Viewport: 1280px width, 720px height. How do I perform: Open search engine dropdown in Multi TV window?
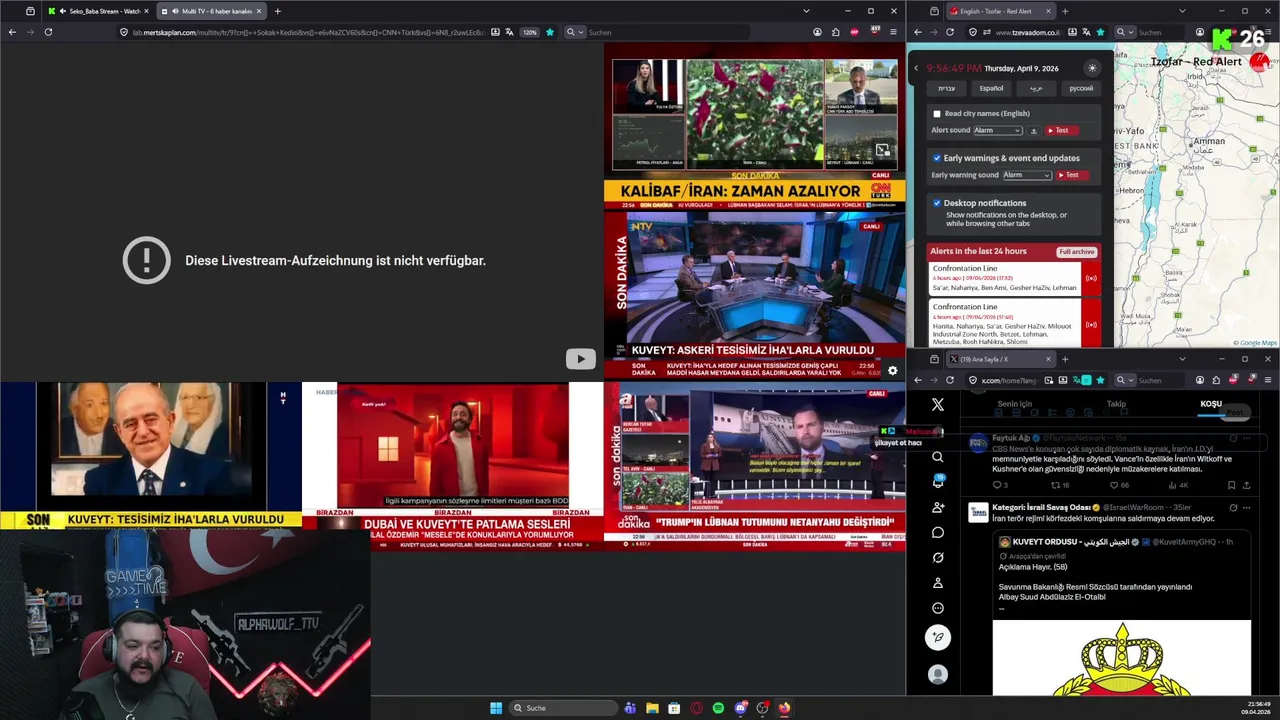click(573, 32)
